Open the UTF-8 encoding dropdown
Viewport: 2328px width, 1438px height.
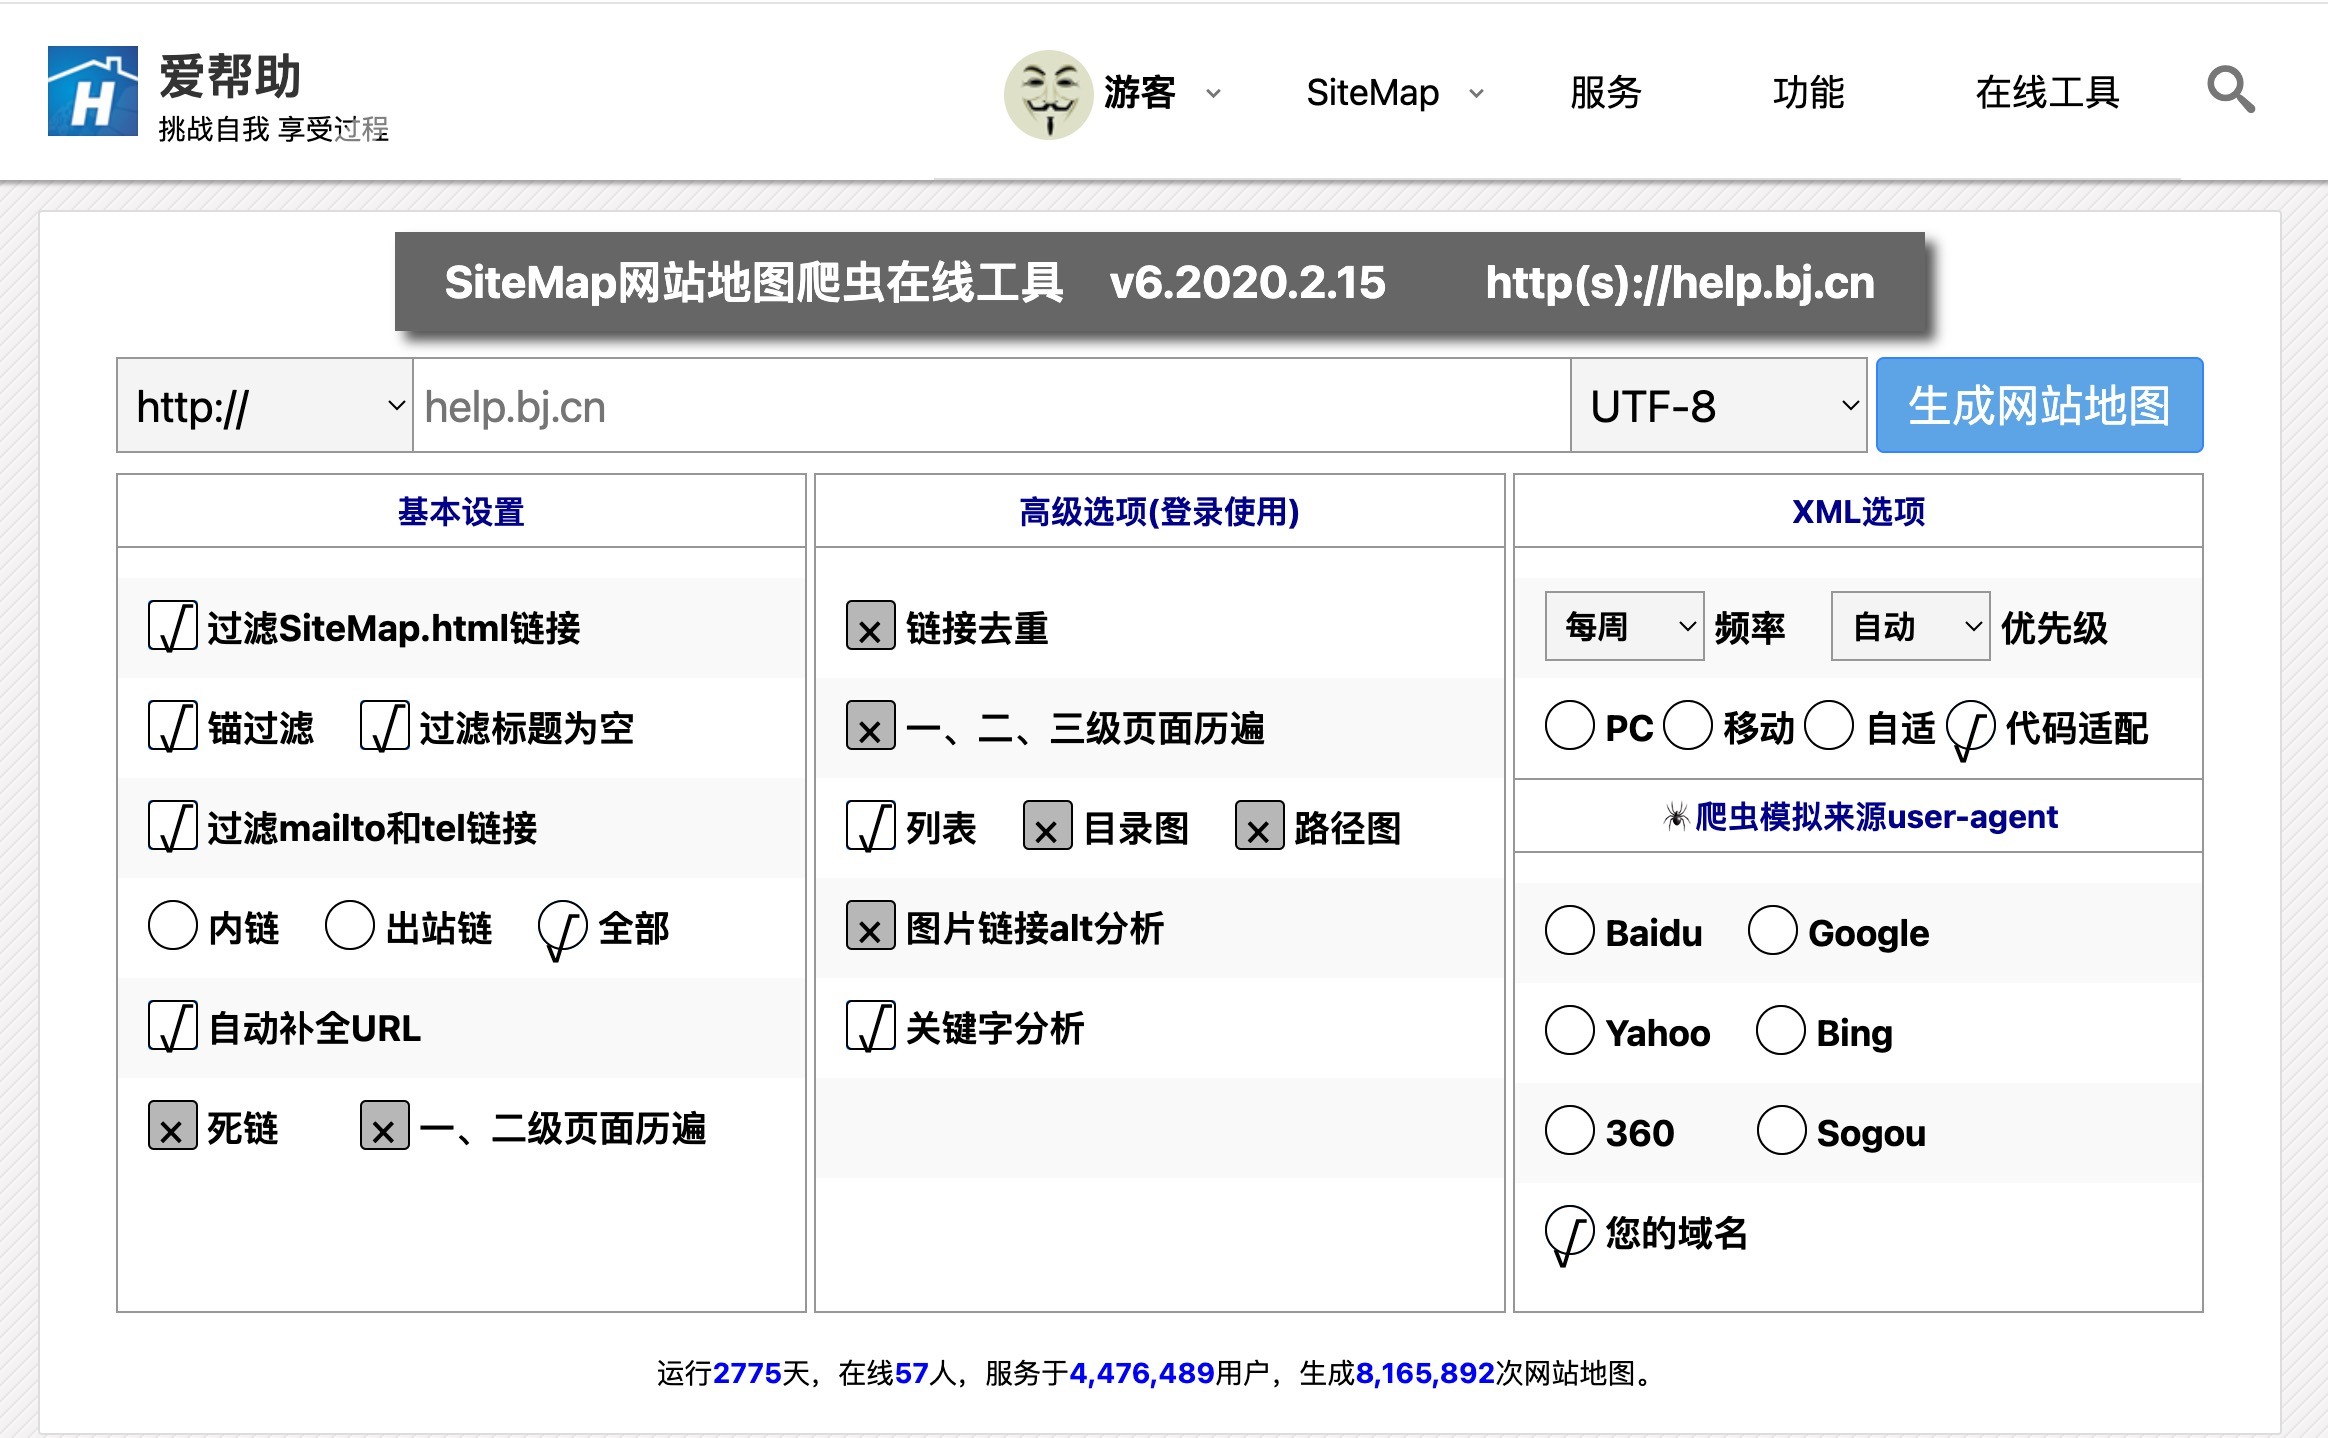tap(1718, 406)
